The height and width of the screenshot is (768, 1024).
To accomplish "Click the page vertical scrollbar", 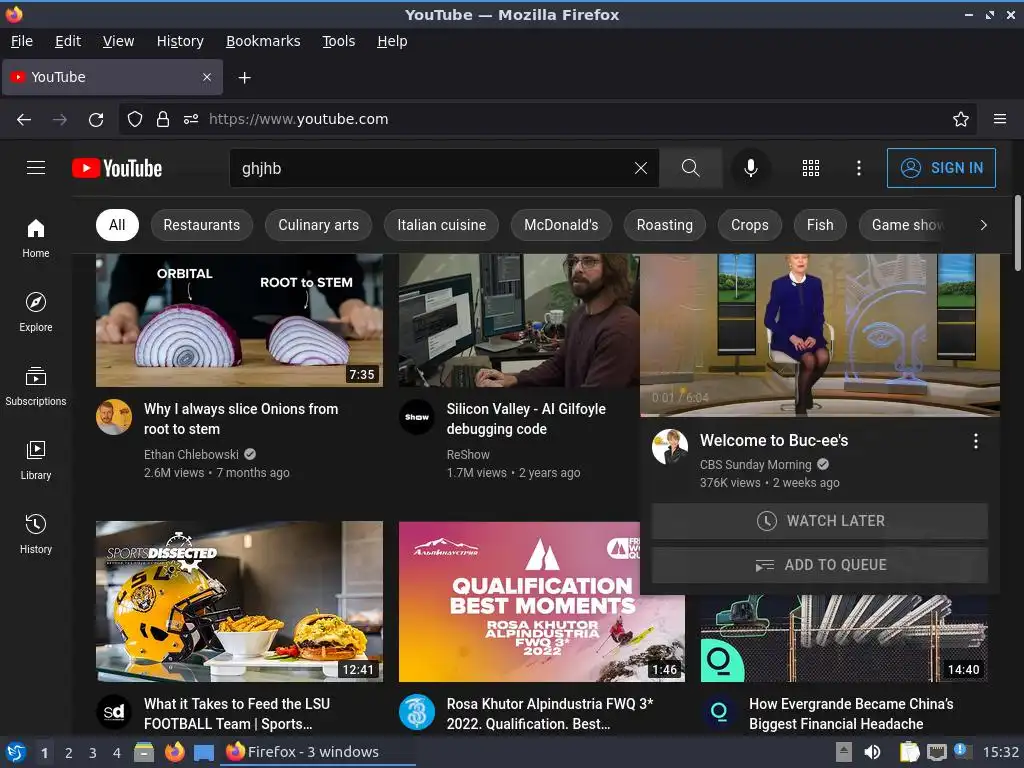I will point(1017,232).
